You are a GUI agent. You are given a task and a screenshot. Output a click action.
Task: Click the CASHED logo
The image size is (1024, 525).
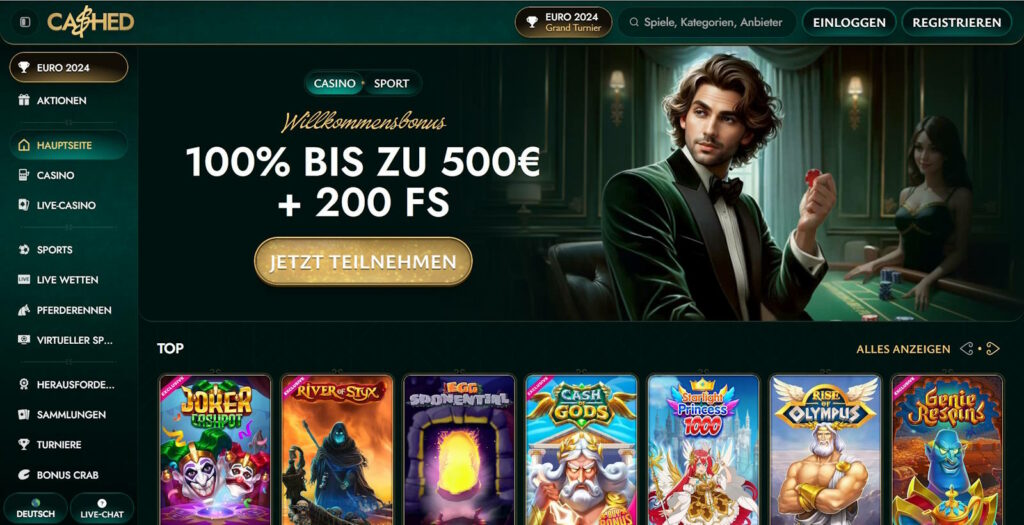coord(90,23)
